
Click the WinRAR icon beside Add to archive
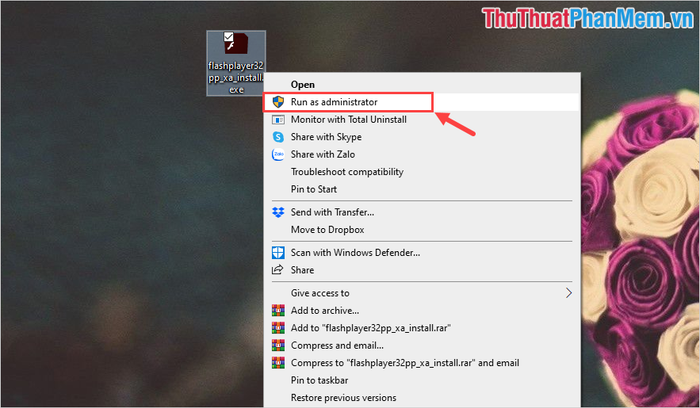click(278, 310)
